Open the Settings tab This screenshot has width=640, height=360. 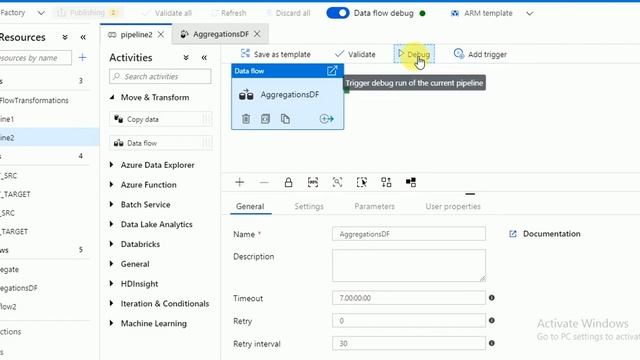[x=309, y=207]
